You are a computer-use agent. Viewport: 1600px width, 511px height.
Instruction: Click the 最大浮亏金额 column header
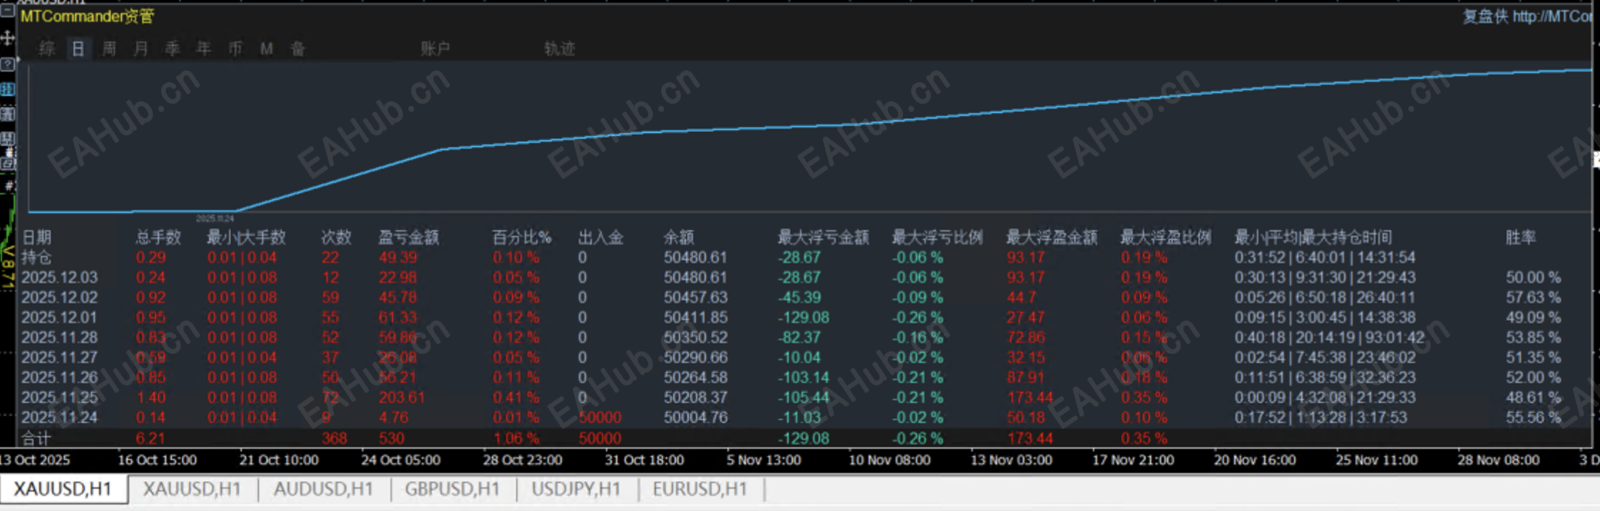pyautogui.click(x=823, y=237)
